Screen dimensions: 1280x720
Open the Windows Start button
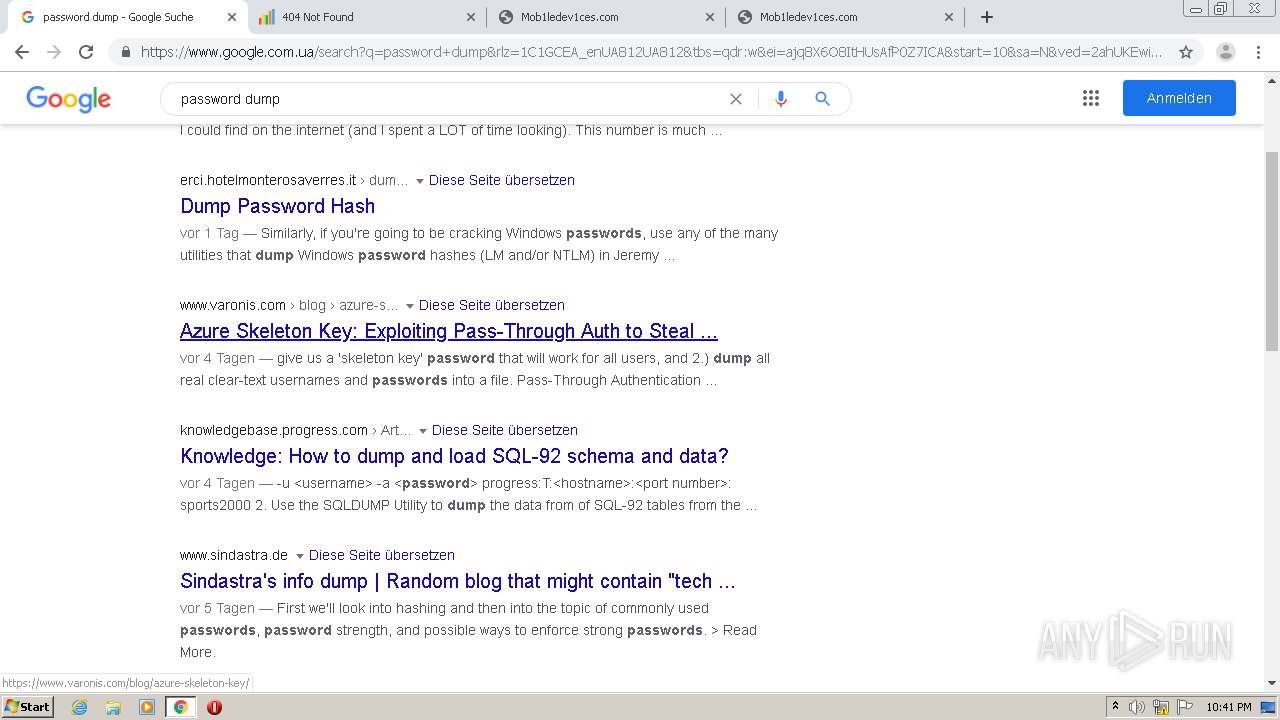[27, 707]
